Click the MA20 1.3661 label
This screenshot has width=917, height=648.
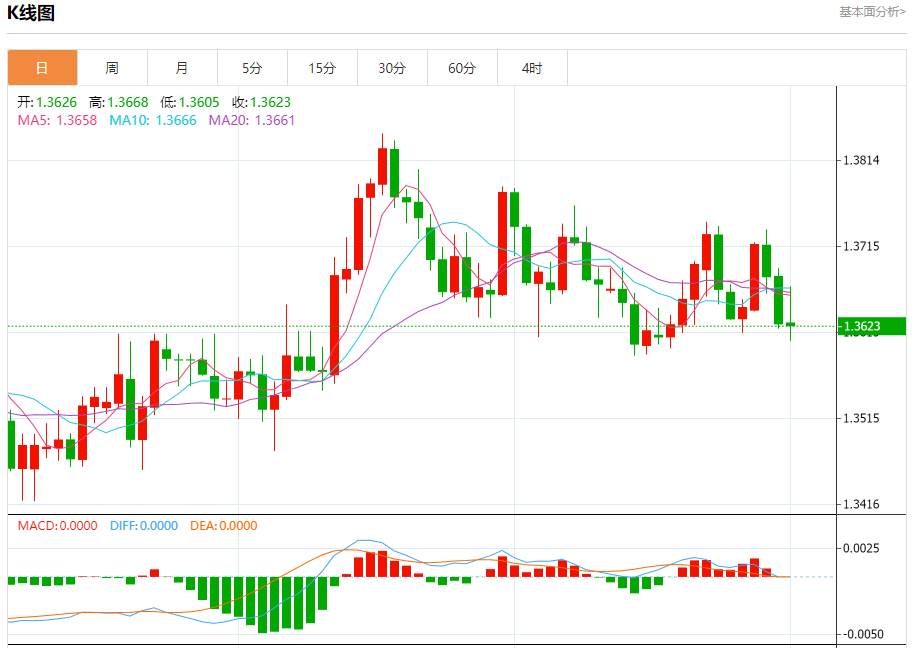pos(252,120)
